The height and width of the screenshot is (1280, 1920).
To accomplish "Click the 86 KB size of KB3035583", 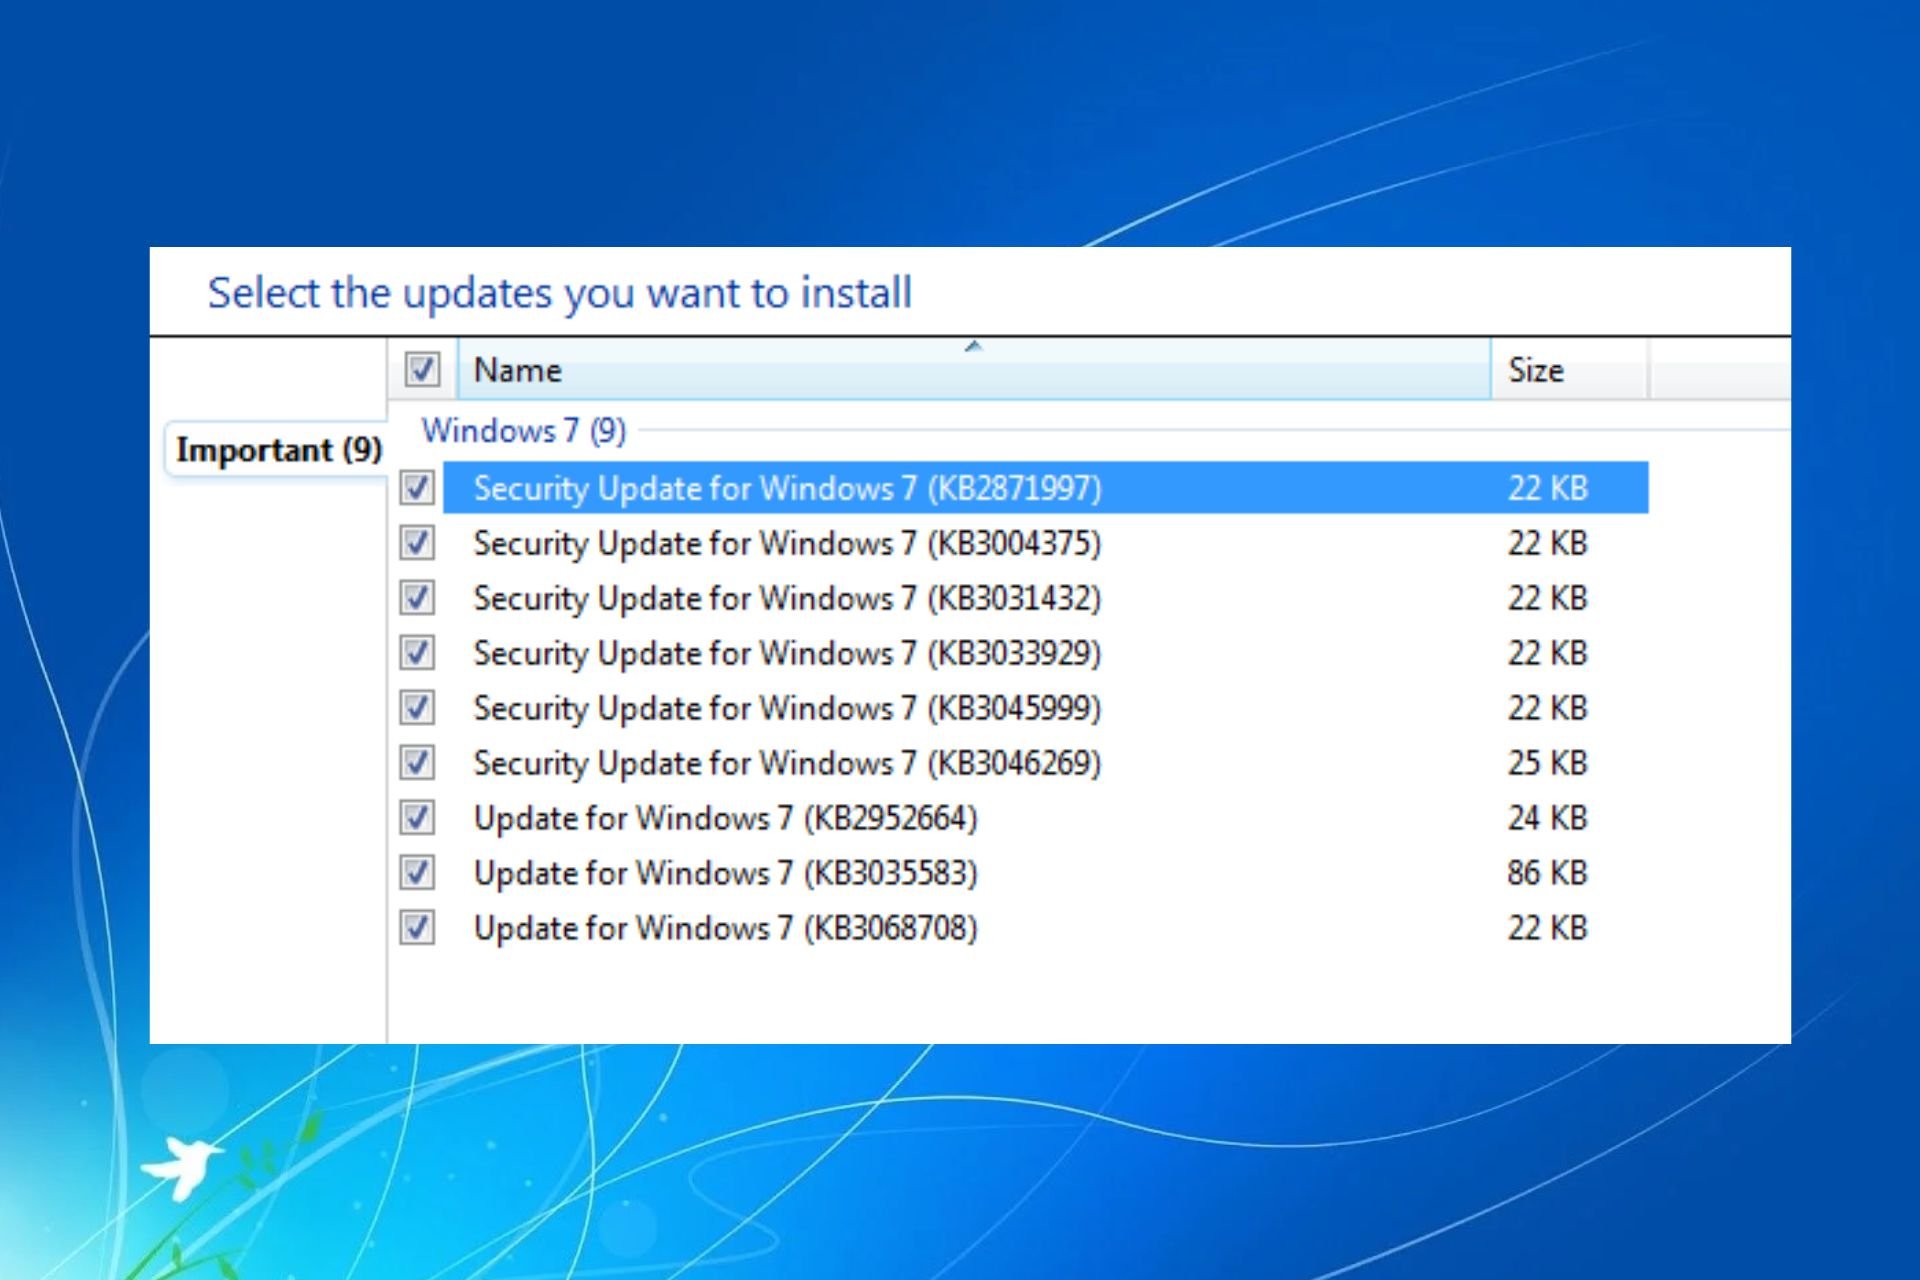I will pyautogui.click(x=1547, y=873).
